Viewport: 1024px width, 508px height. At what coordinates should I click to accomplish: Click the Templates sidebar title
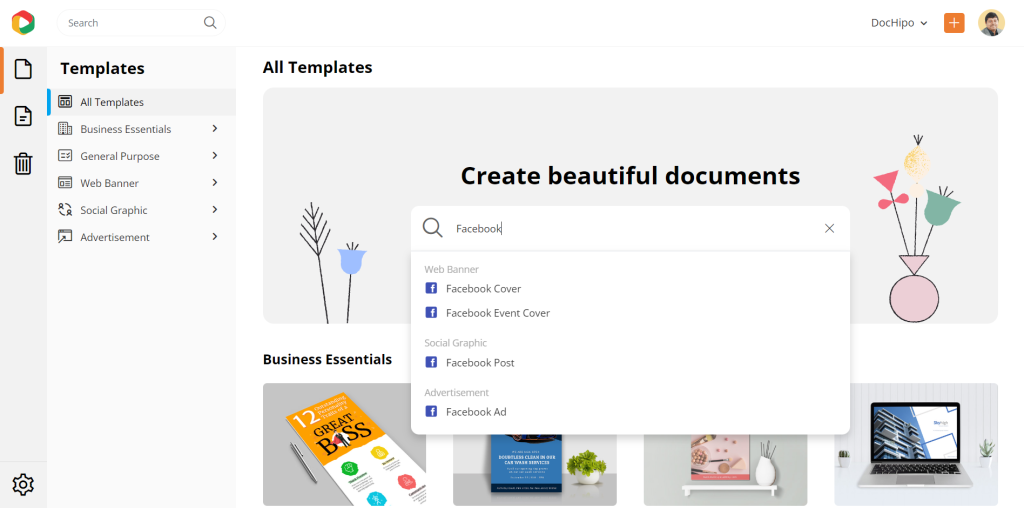(x=103, y=69)
